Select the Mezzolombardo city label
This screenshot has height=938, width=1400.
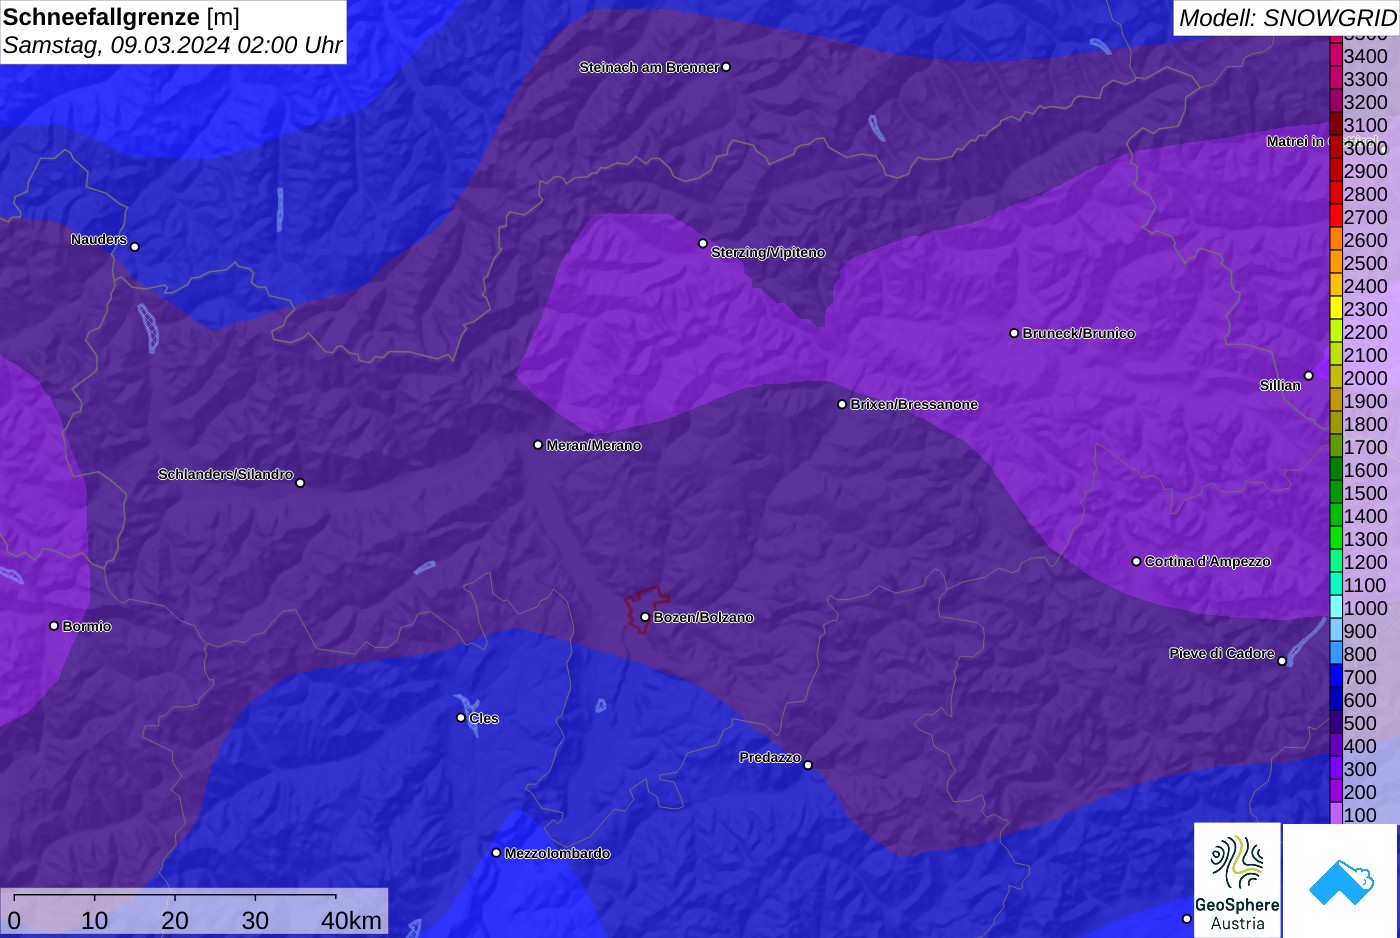coord(557,853)
